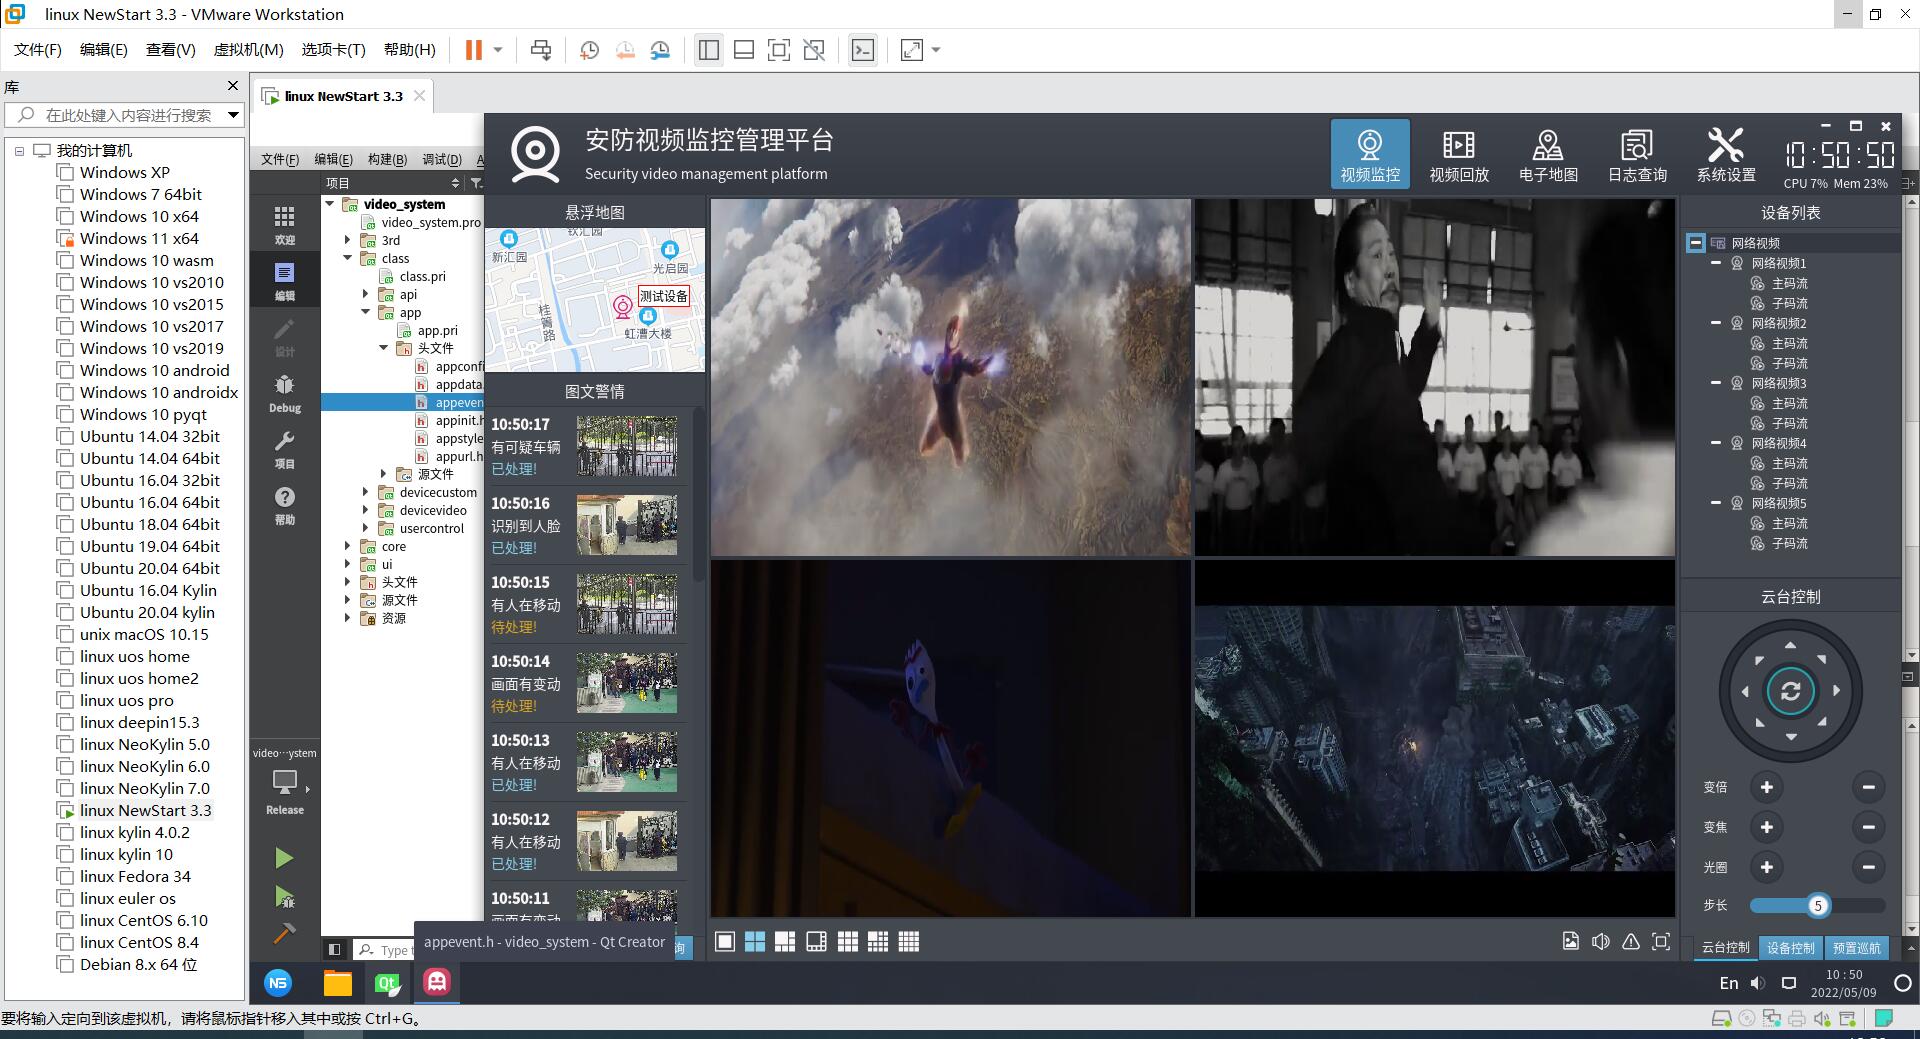
Task: Open the 日志查询 log query module
Action: click(1636, 155)
